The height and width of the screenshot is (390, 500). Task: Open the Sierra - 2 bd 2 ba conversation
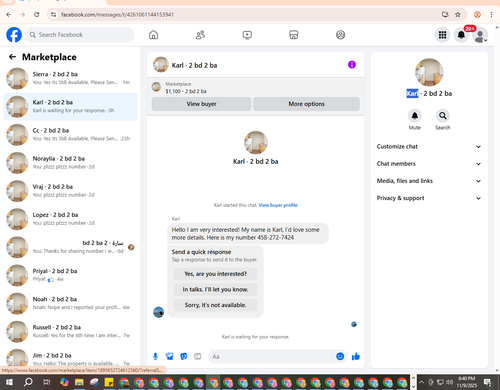[70, 78]
